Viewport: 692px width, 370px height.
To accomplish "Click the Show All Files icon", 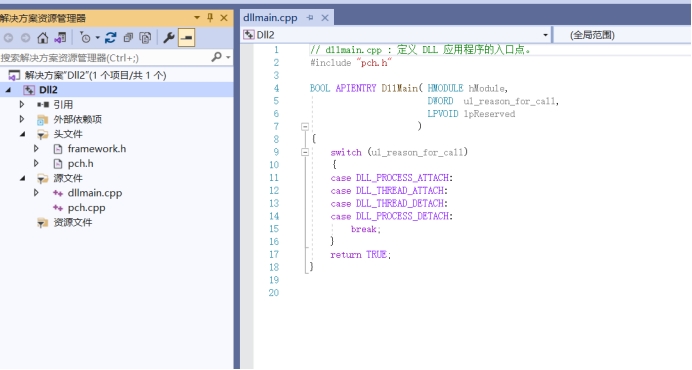I will coord(145,38).
